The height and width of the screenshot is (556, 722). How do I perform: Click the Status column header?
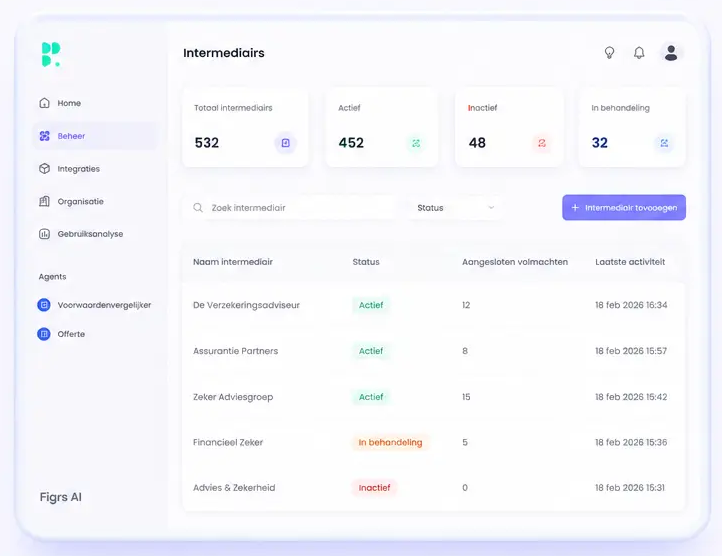coord(366,262)
